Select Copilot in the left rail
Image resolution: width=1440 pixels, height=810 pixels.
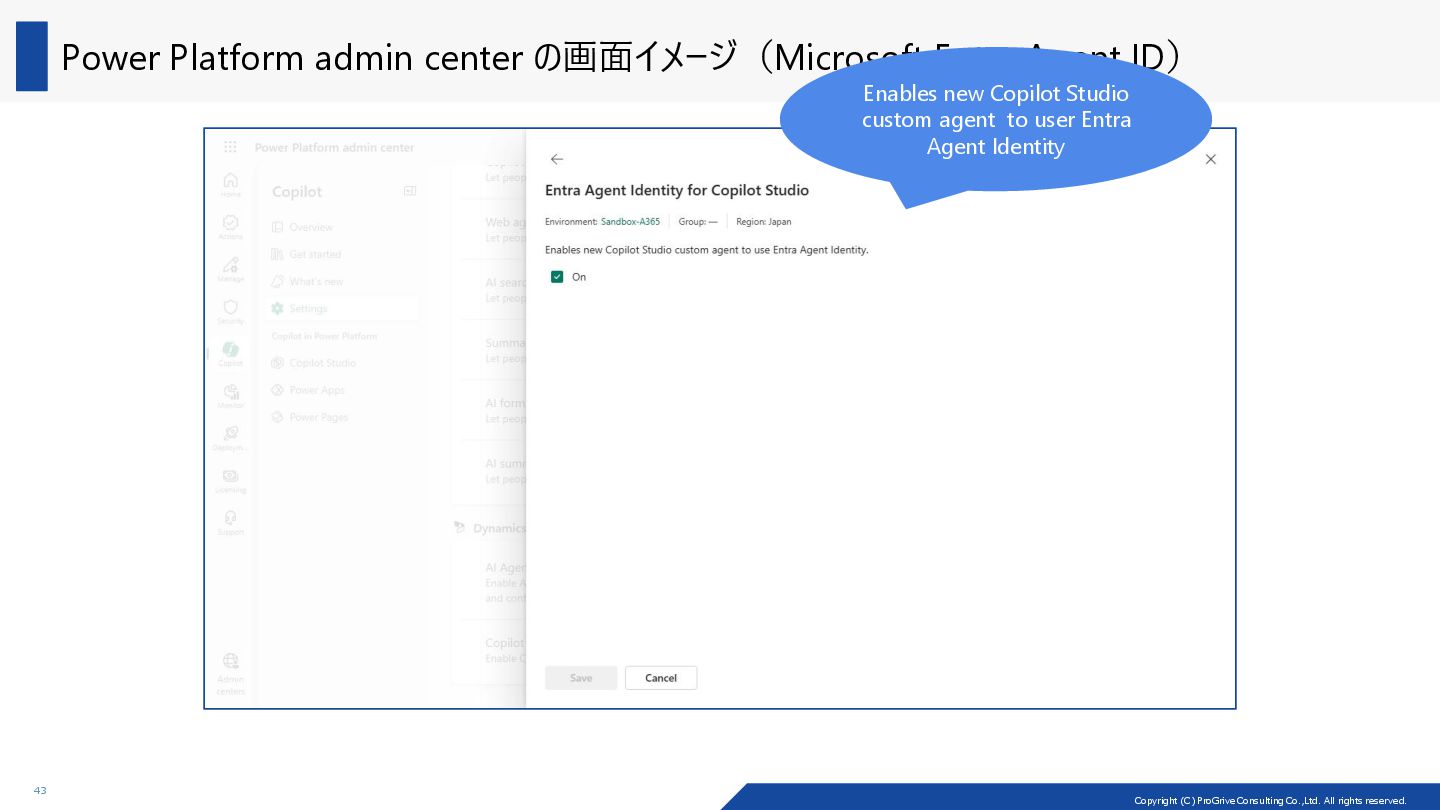click(x=230, y=353)
